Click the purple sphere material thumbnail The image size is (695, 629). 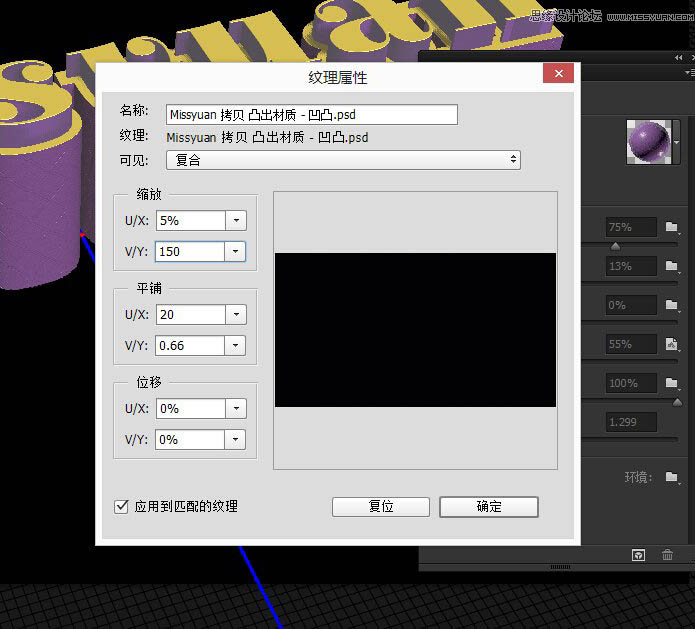(648, 140)
